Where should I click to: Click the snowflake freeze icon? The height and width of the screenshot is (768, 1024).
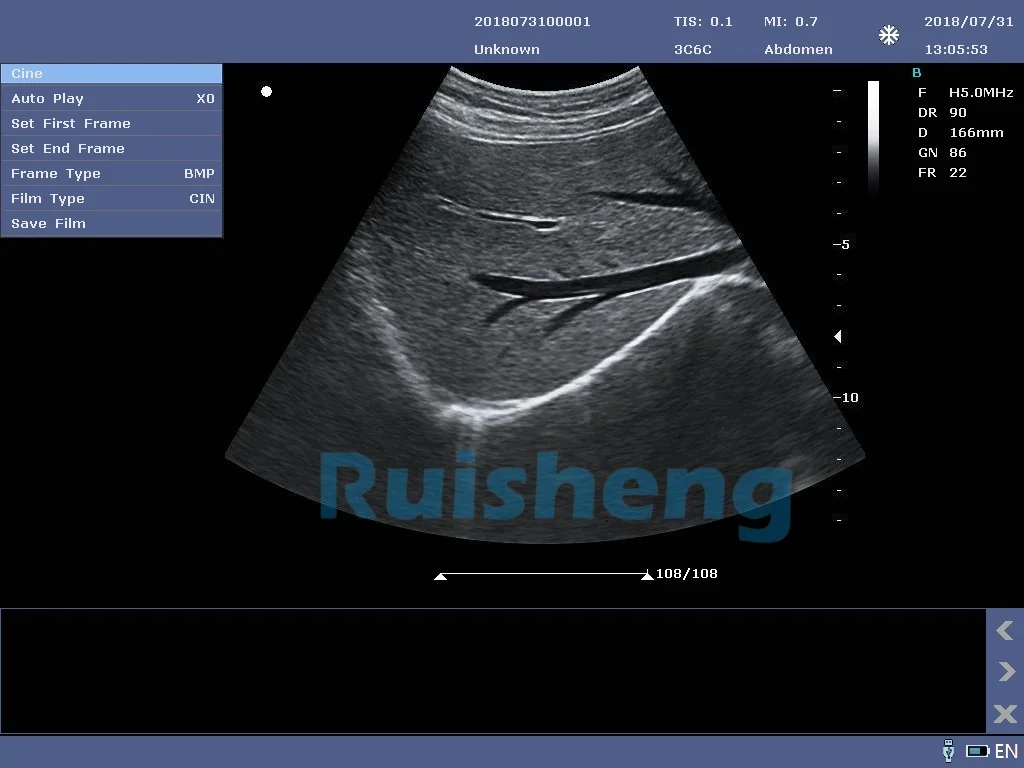click(888, 36)
